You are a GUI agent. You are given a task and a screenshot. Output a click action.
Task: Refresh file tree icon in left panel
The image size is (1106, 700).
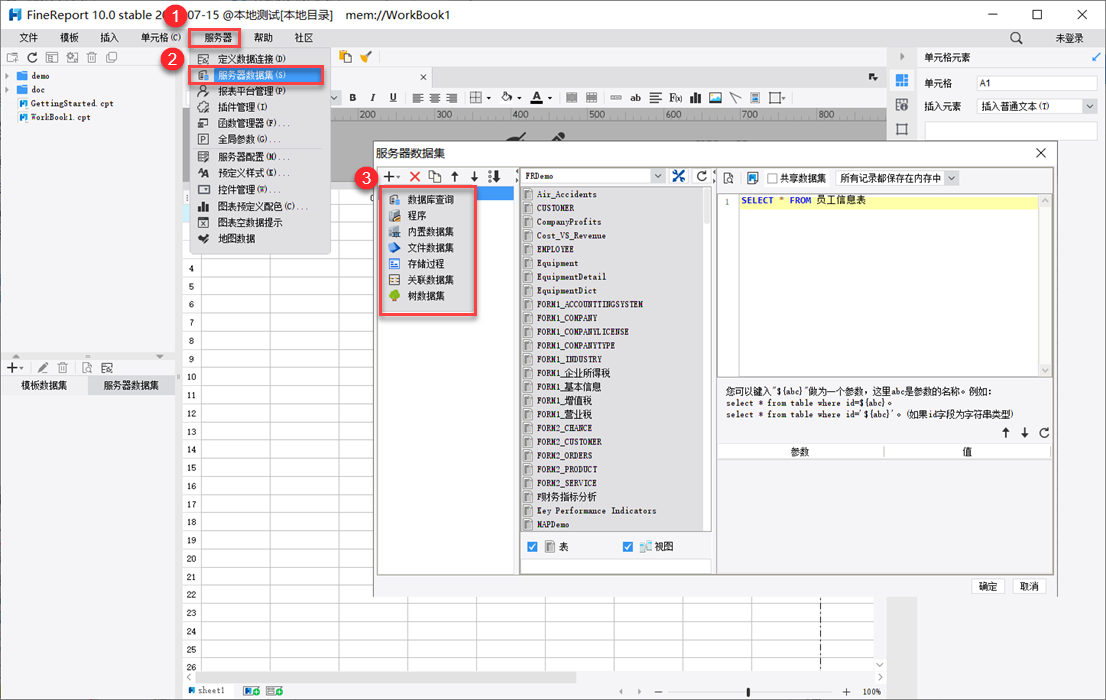pos(32,57)
